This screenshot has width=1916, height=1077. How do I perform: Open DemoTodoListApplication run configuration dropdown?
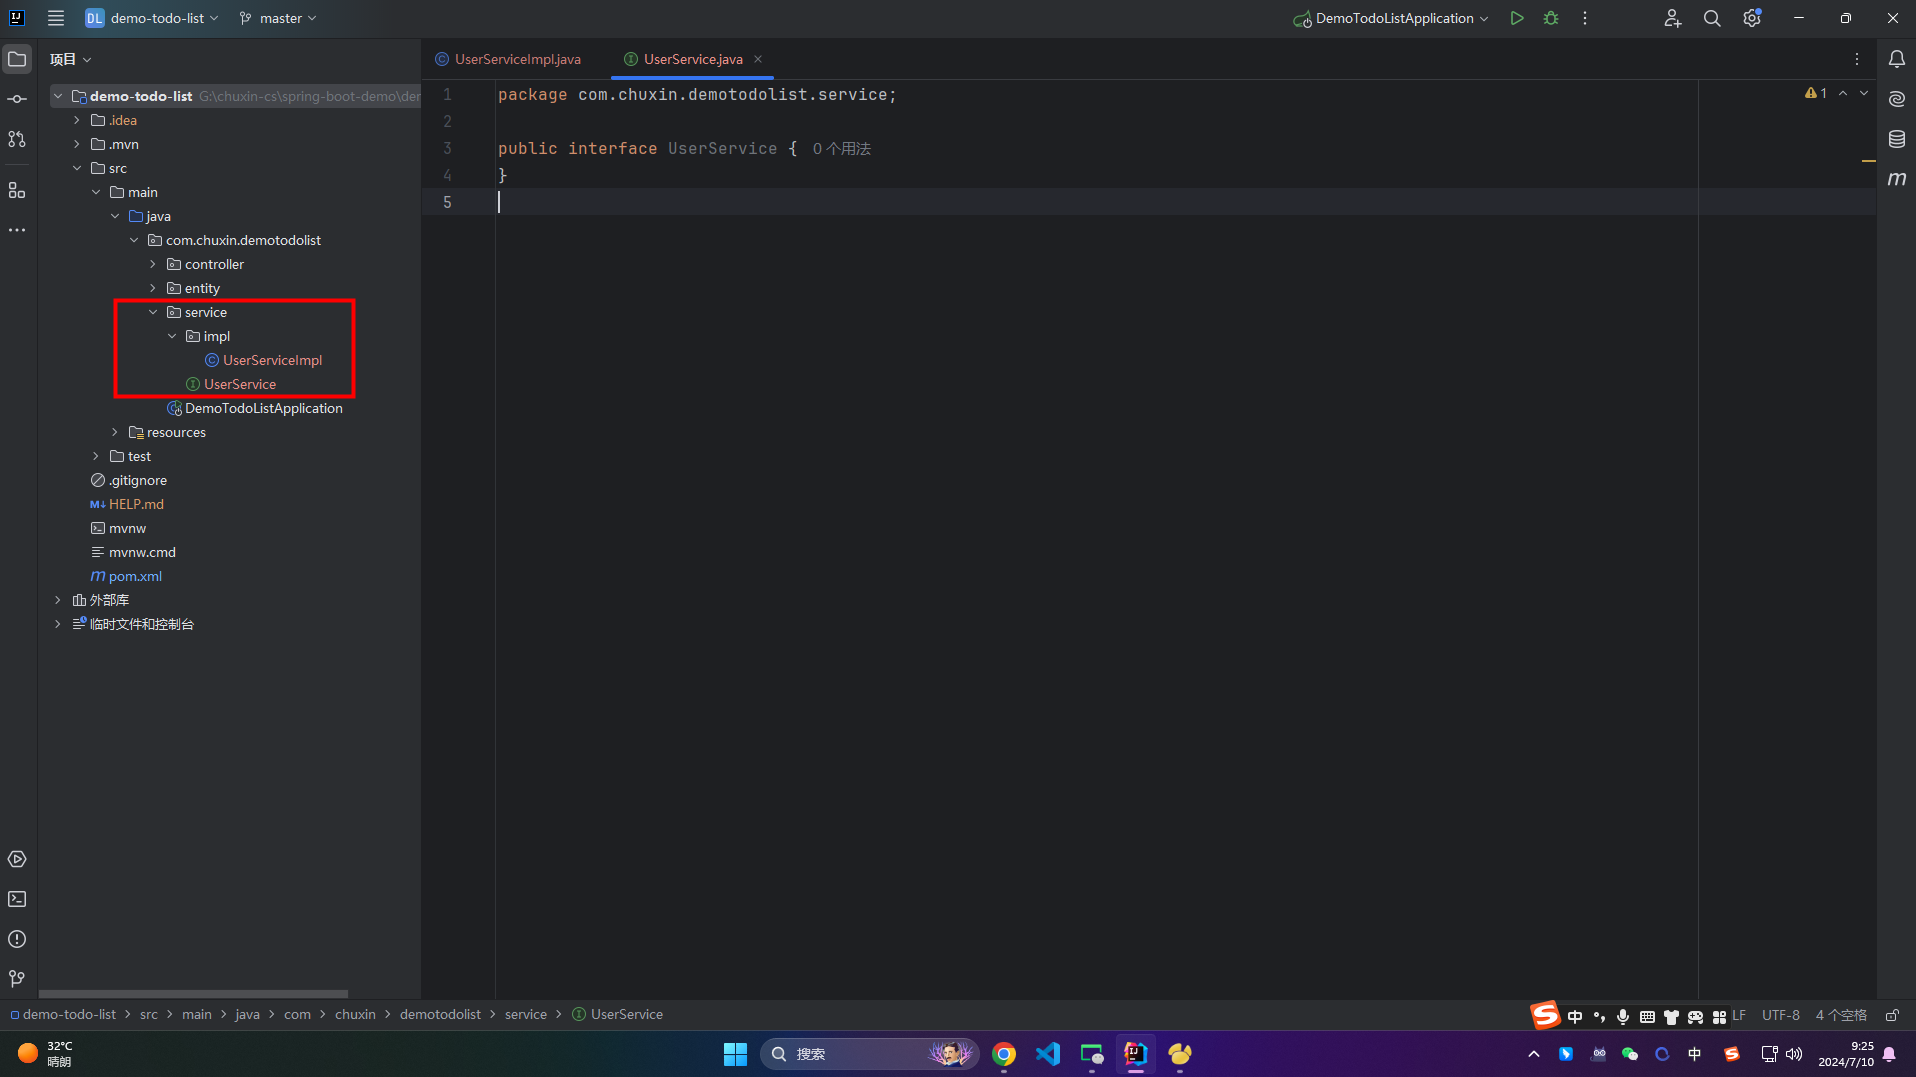click(1391, 18)
